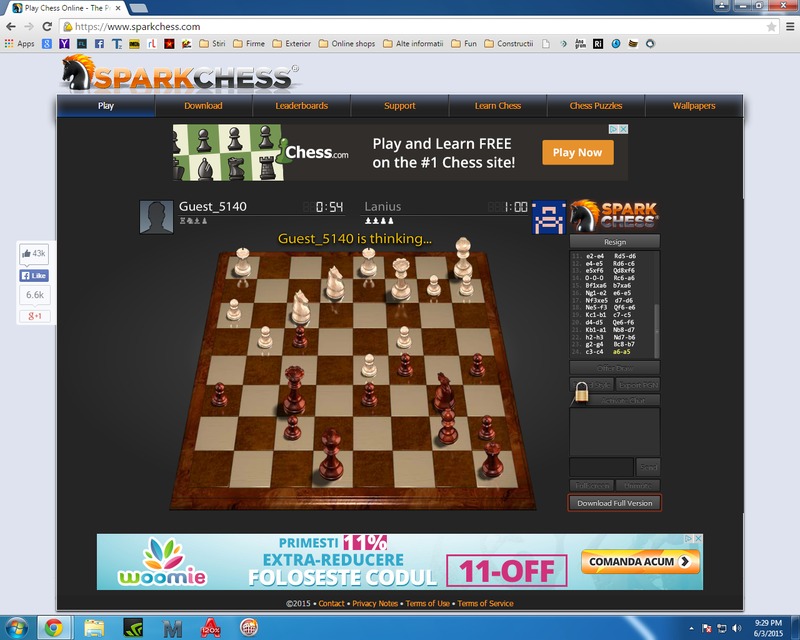This screenshot has height=640, width=800.
Task: Open the Stiri bookmarks folder
Action: click(212, 44)
